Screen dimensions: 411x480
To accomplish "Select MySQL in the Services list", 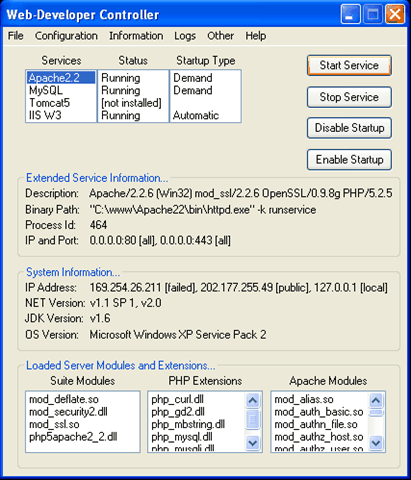I will click(61, 90).
